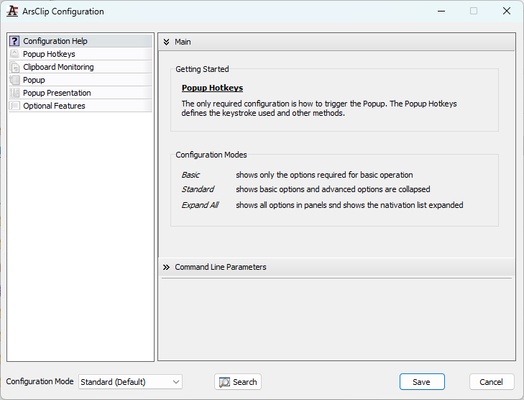
Task: Expand the Command Line Parameters chevron
Action: [166, 267]
